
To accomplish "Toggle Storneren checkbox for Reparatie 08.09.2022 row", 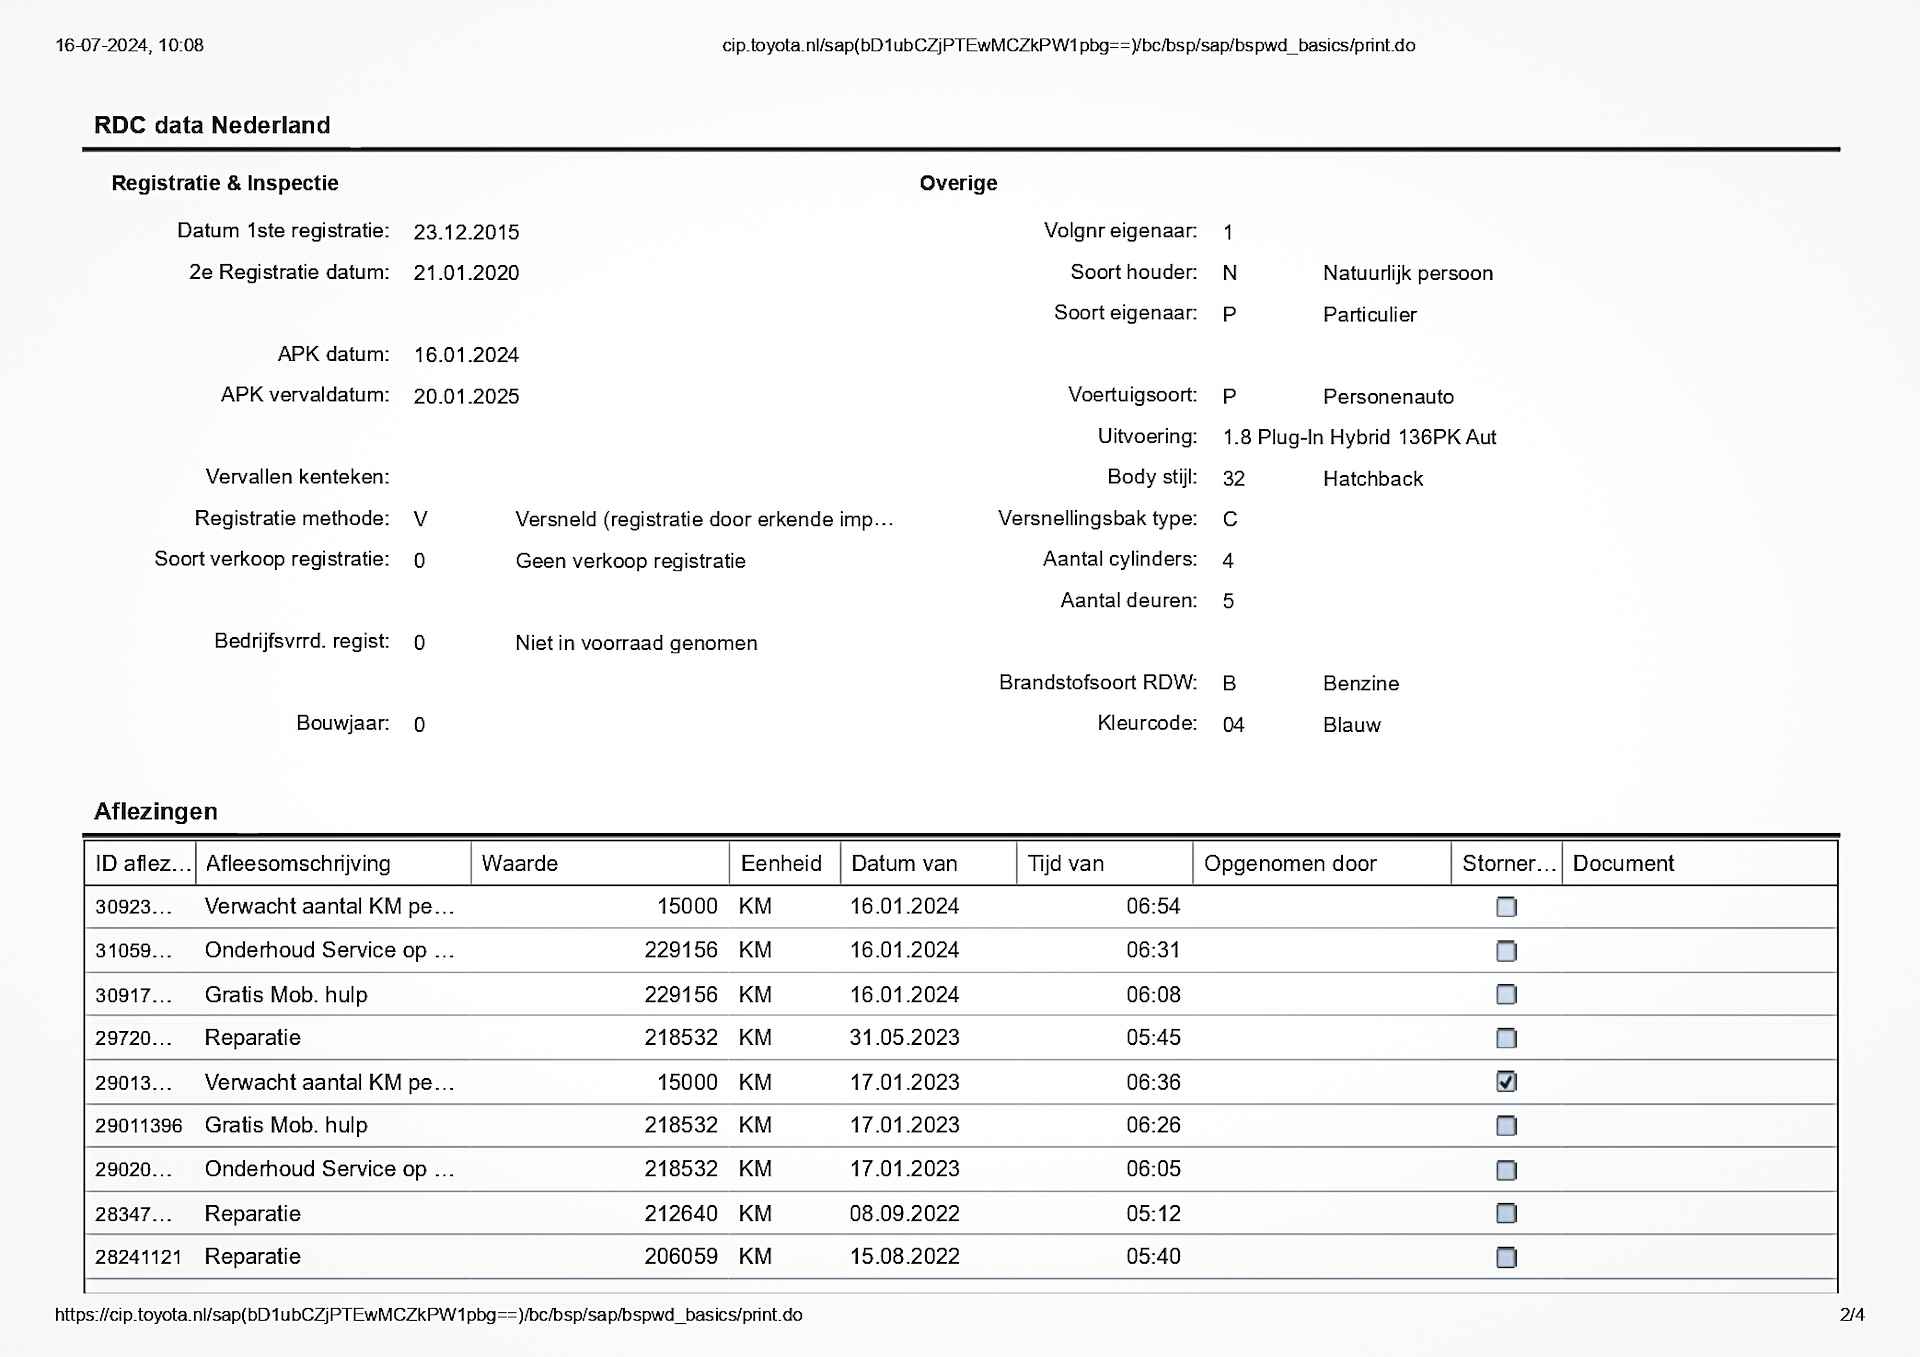I will tap(1506, 1213).
